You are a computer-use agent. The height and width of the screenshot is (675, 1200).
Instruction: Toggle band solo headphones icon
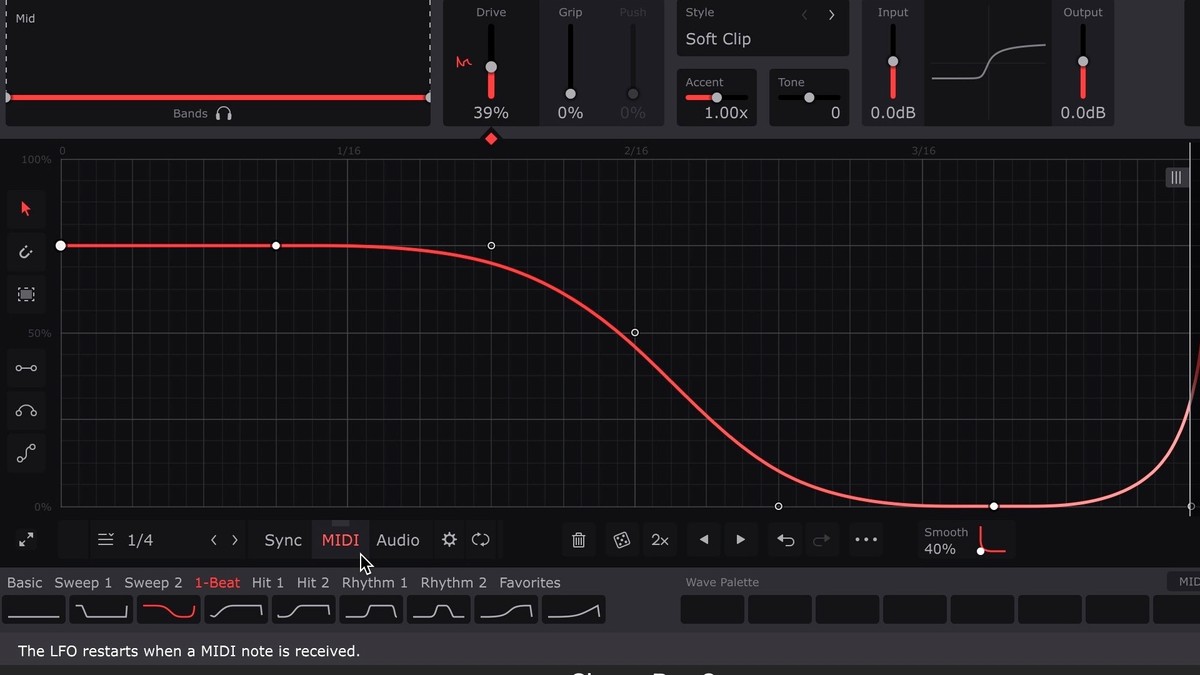(x=223, y=114)
